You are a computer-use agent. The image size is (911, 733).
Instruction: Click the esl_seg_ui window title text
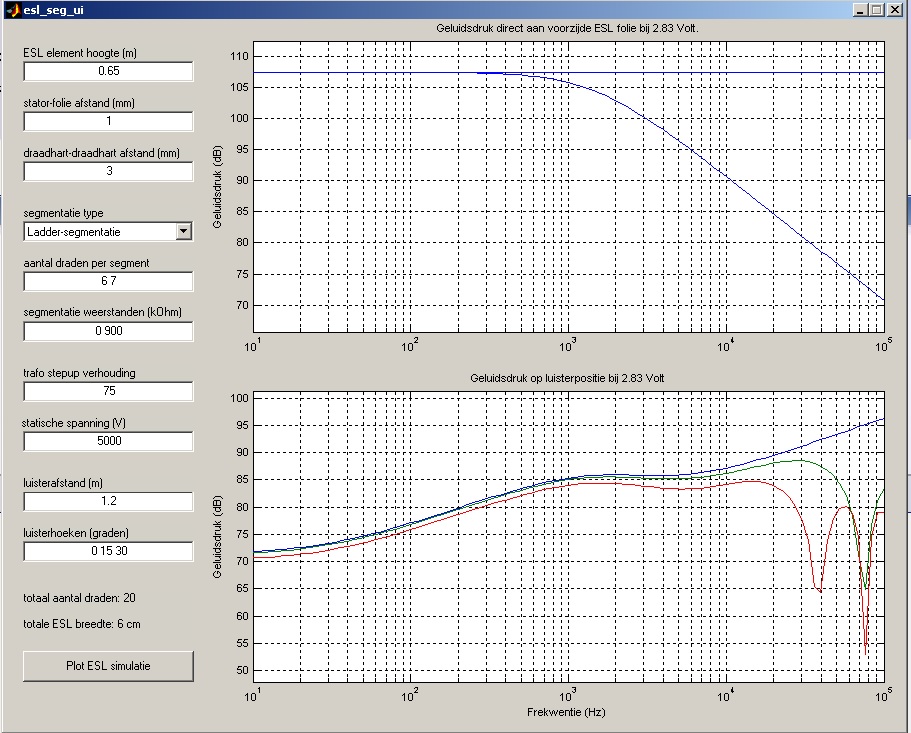(53, 10)
